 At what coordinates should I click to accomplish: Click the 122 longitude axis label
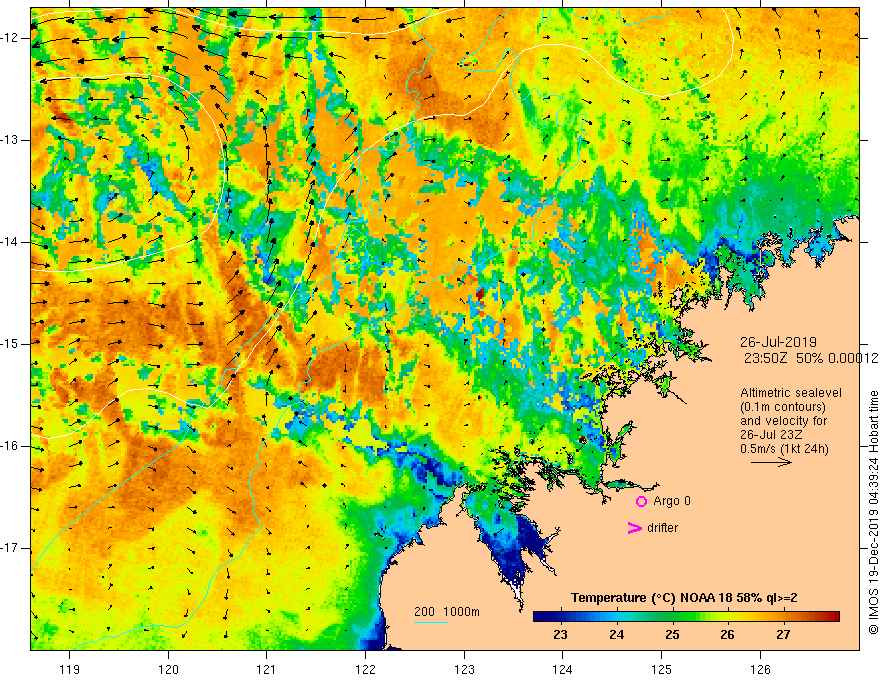(365, 670)
